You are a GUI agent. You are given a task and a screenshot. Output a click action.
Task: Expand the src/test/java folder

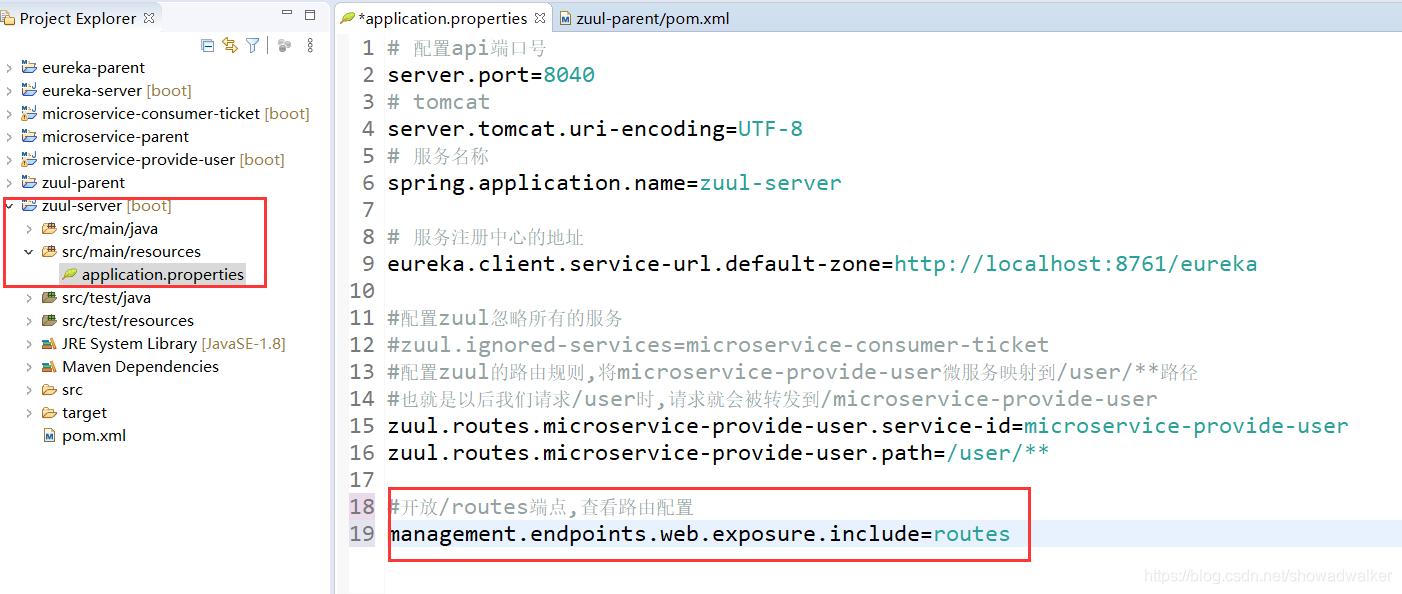click(30, 298)
